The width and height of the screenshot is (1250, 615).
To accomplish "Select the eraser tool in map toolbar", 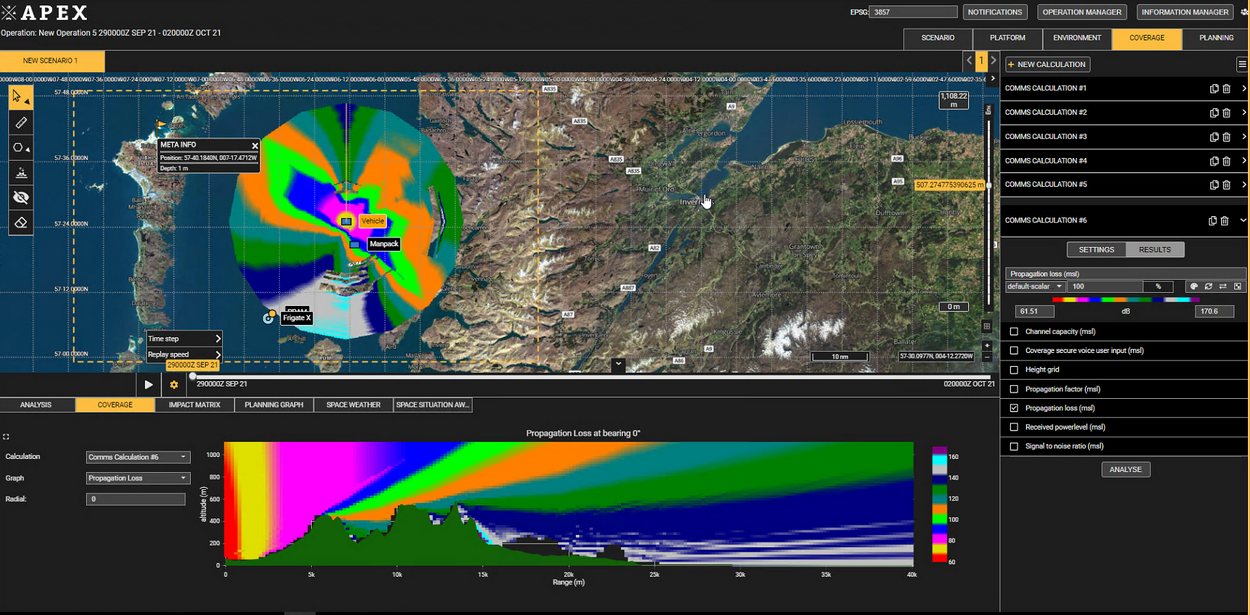I will click(21, 222).
